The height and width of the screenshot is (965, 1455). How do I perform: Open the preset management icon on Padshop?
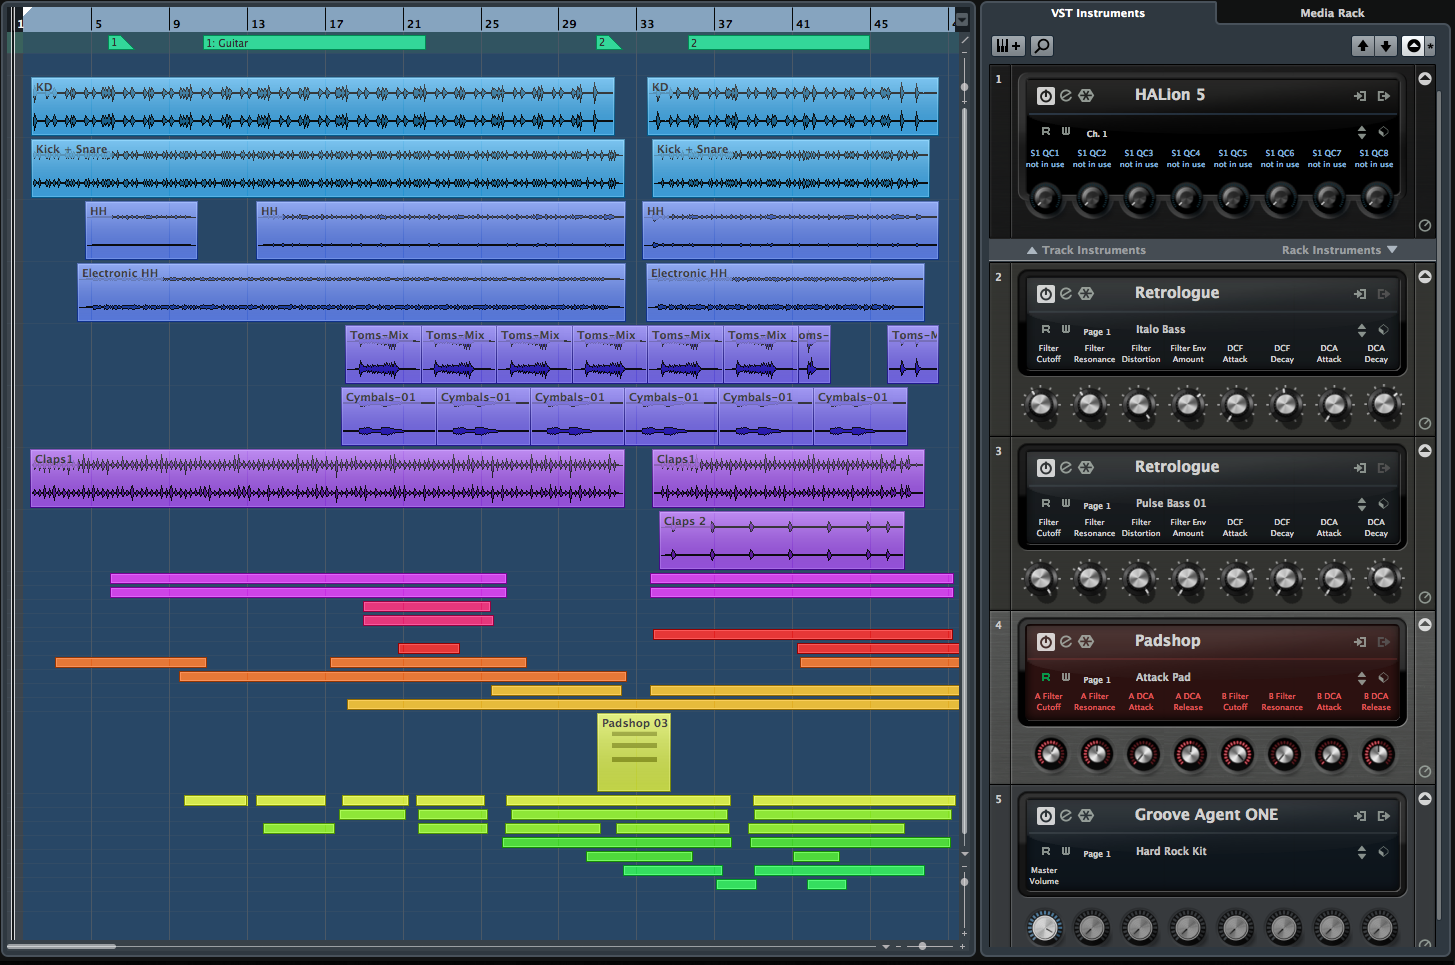[1384, 677]
